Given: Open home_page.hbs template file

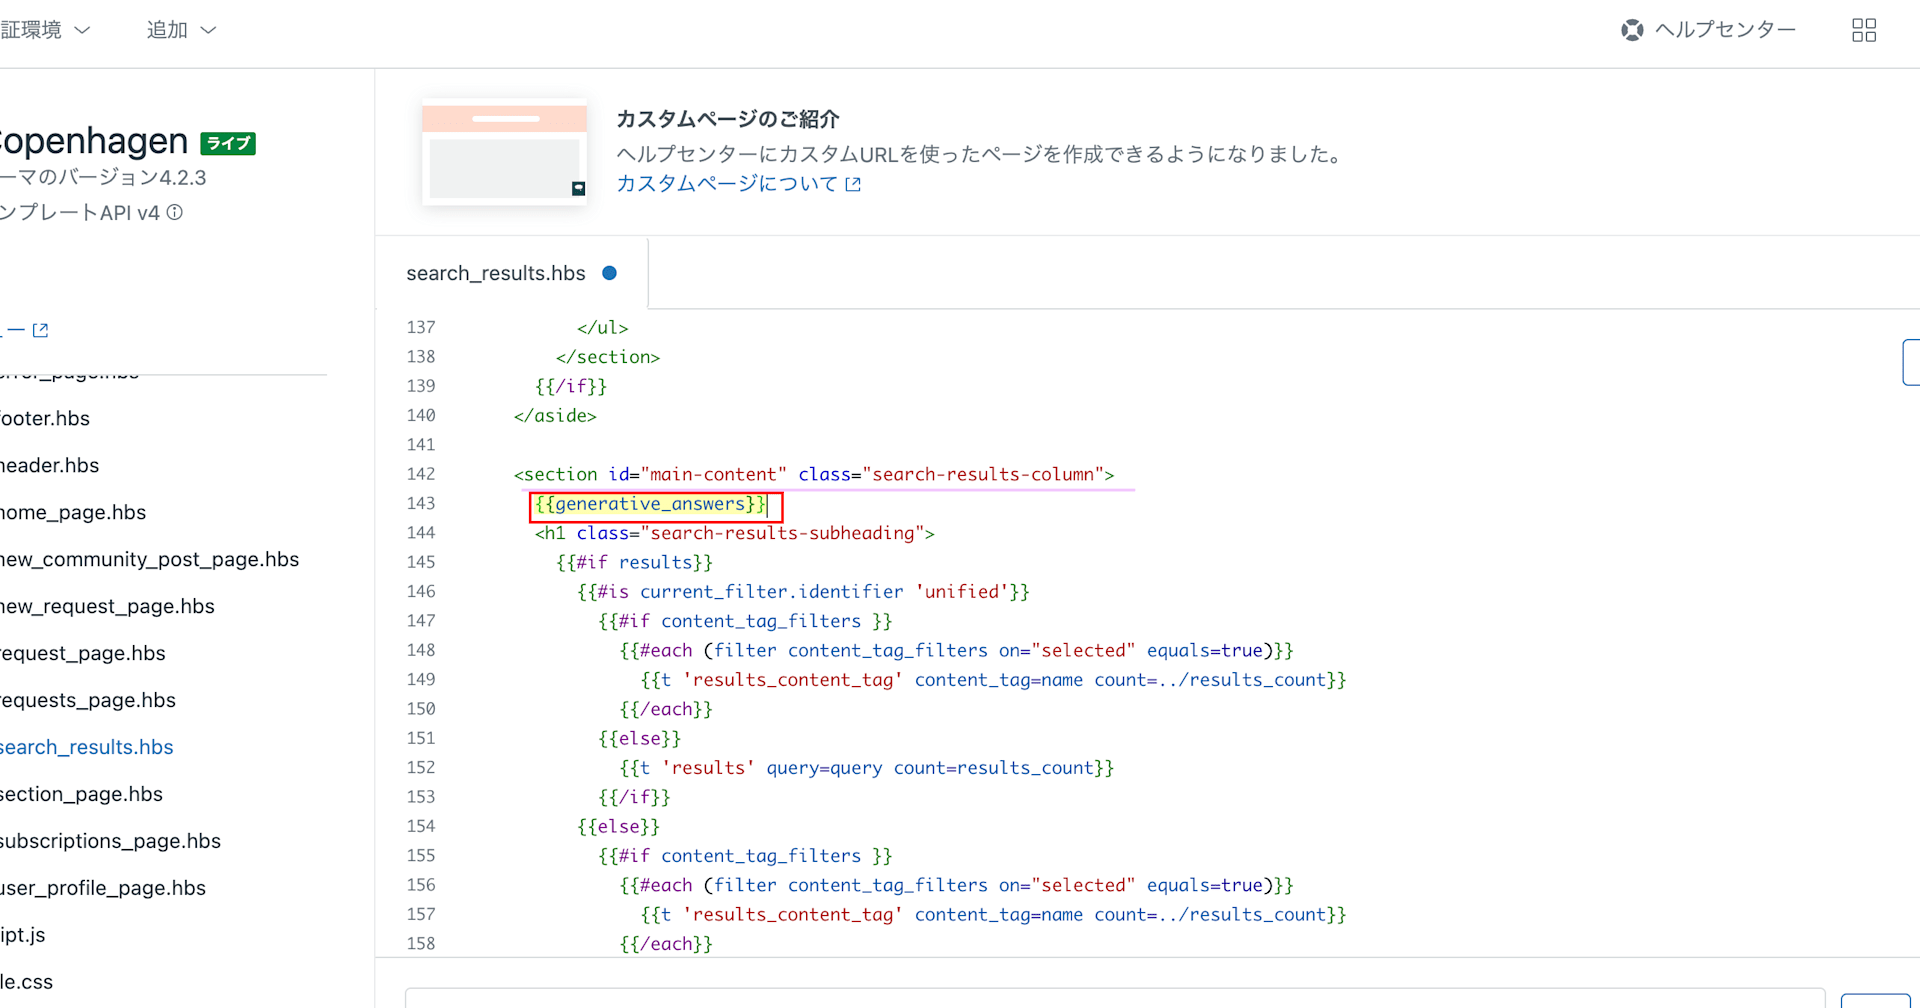Looking at the screenshot, I should [73, 512].
